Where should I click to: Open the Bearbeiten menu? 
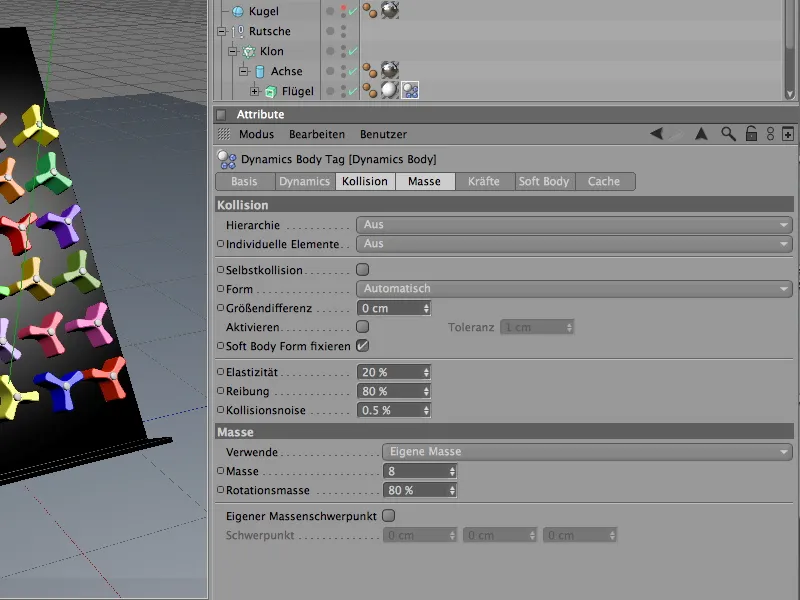click(x=317, y=134)
